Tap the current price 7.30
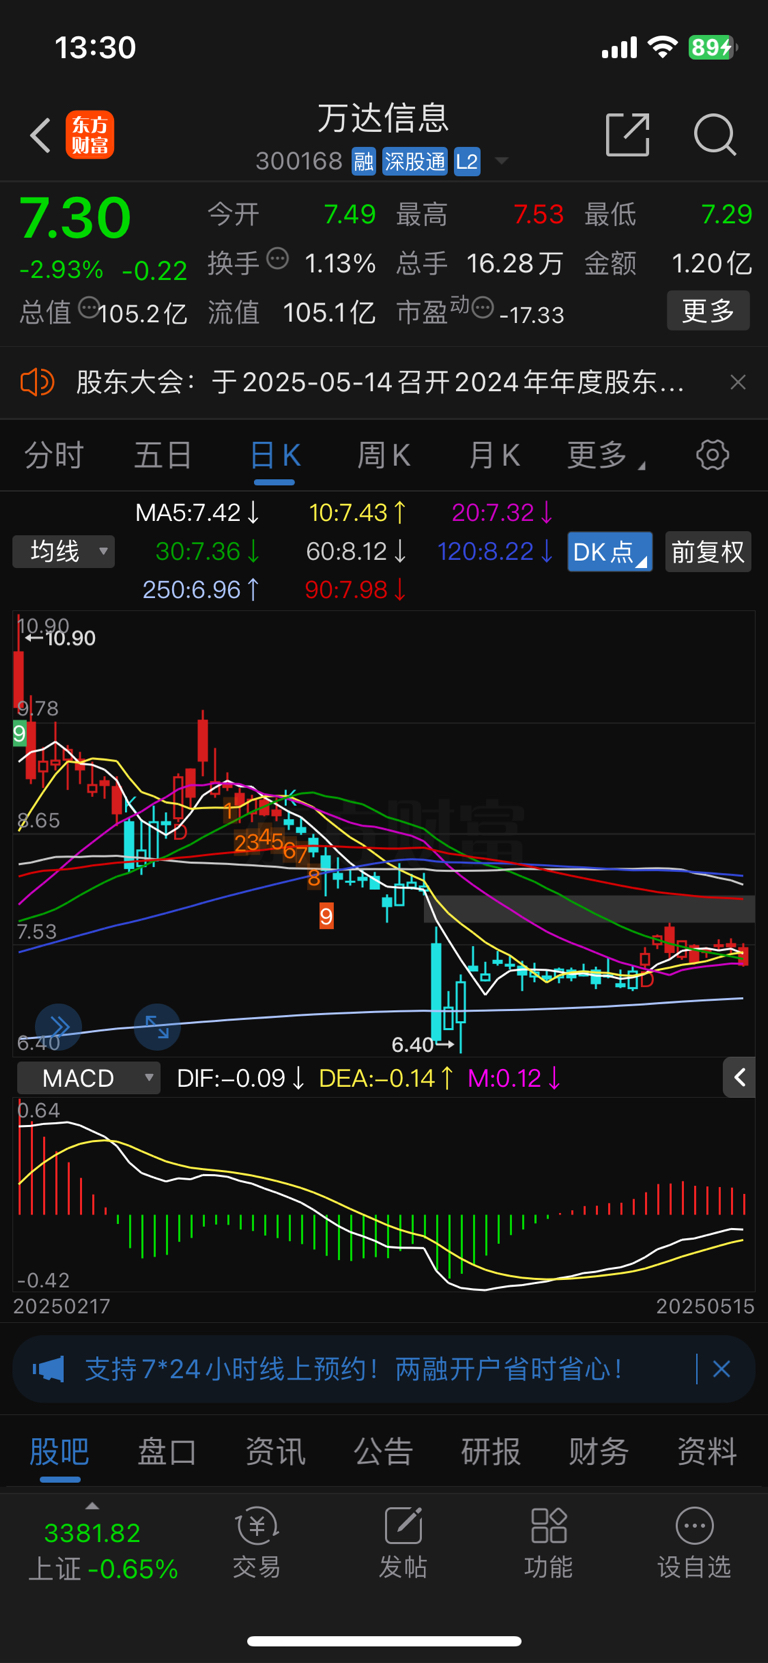768x1663 pixels. pyautogui.click(x=76, y=217)
